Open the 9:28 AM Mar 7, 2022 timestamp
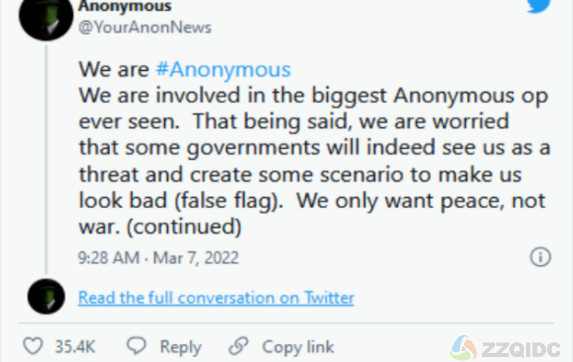 click(158, 258)
